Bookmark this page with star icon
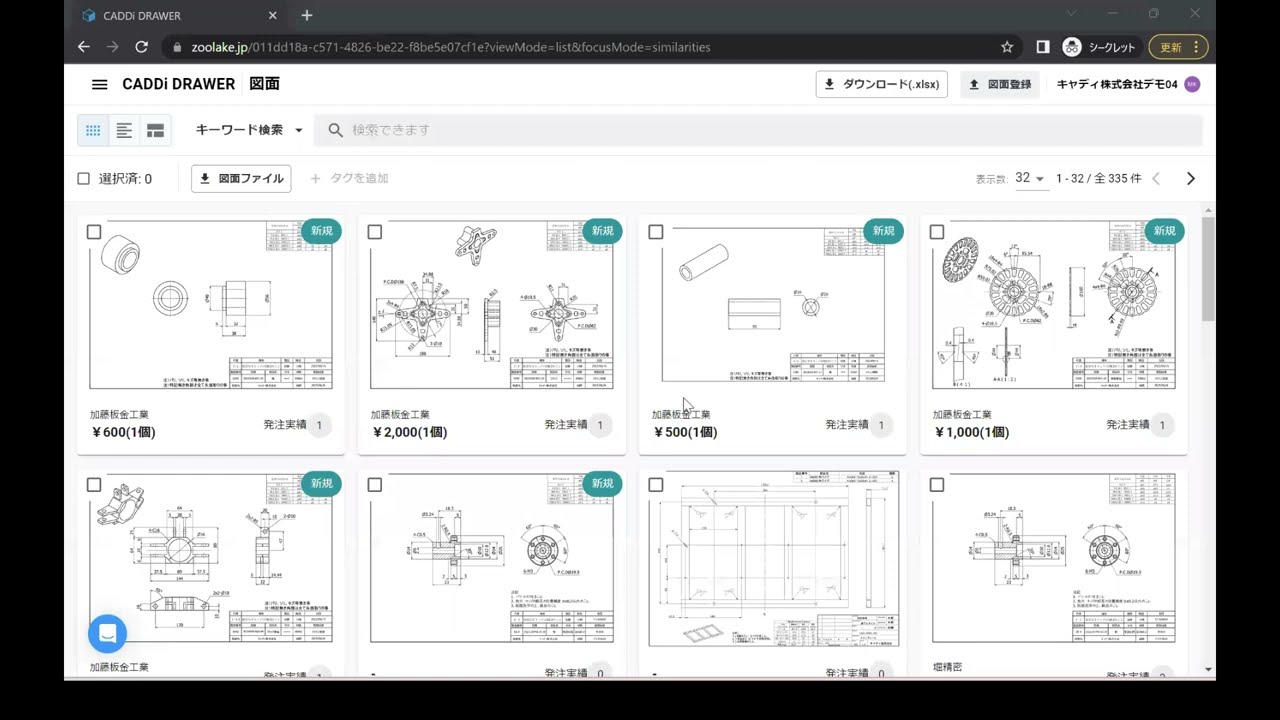 click(1007, 47)
